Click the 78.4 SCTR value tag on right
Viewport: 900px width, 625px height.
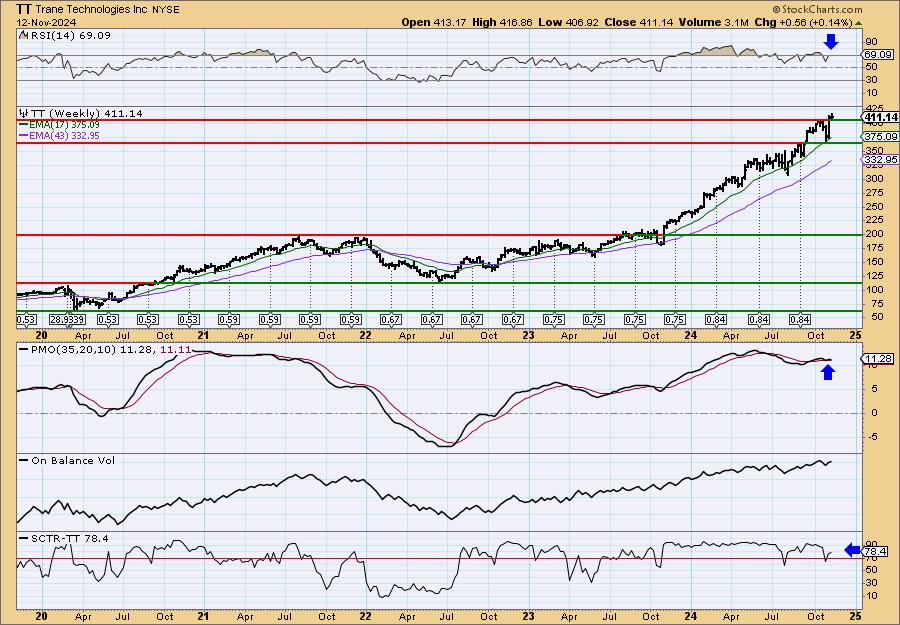(x=876, y=552)
